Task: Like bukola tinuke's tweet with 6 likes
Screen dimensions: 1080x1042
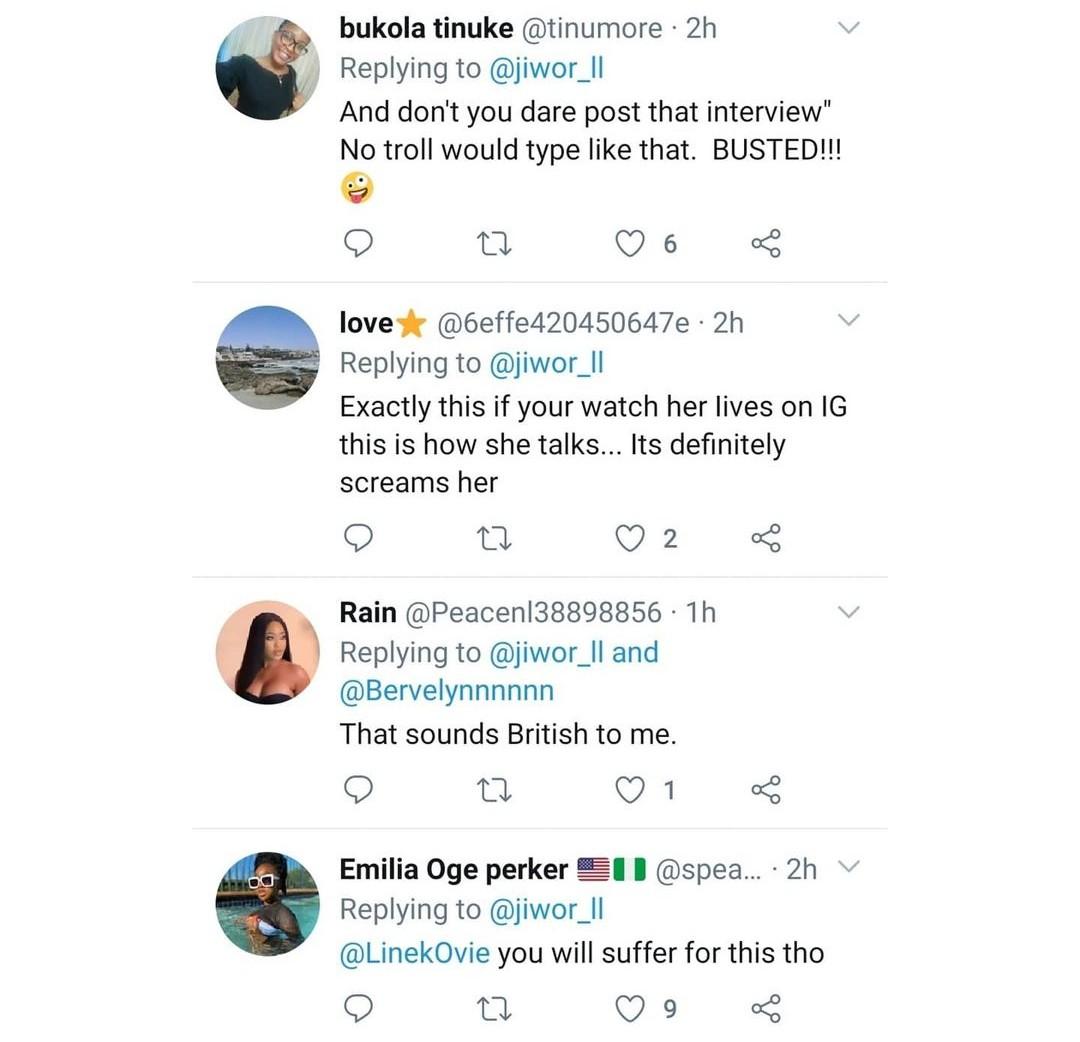Action: (630, 243)
